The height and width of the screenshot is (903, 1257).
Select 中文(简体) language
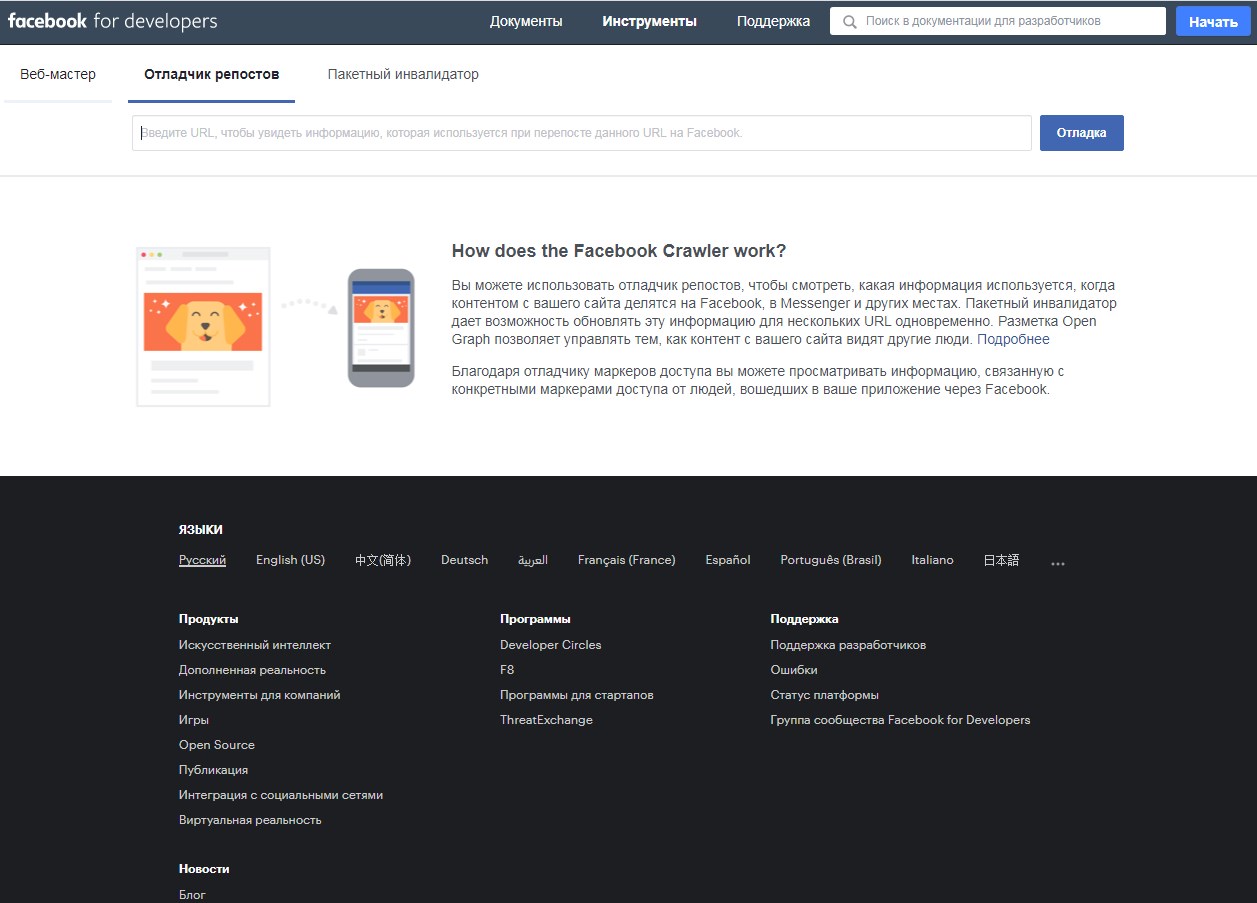tap(383, 560)
